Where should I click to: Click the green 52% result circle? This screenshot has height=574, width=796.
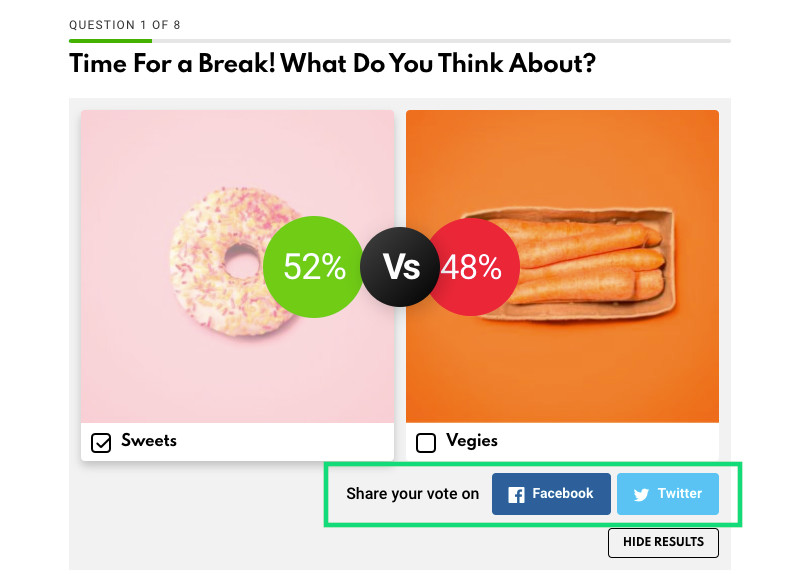314,267
